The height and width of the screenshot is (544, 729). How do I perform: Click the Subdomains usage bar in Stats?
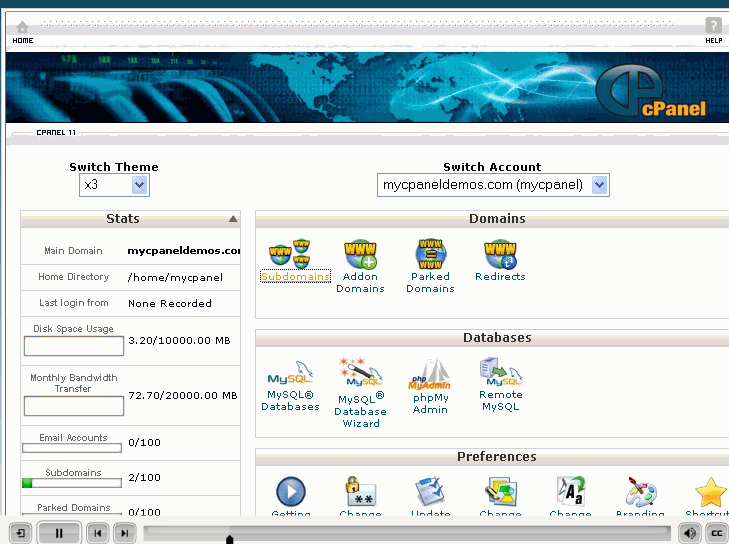(x=72, y=484)
